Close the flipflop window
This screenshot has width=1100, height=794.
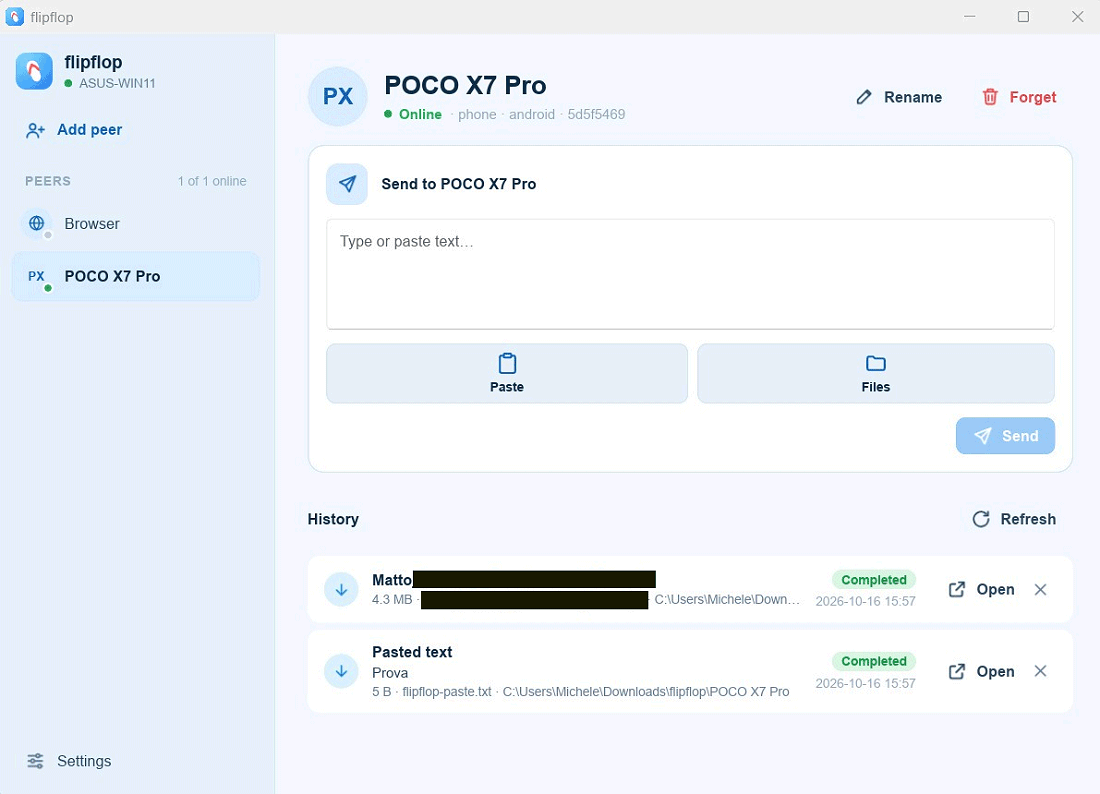coord(1078,17)
